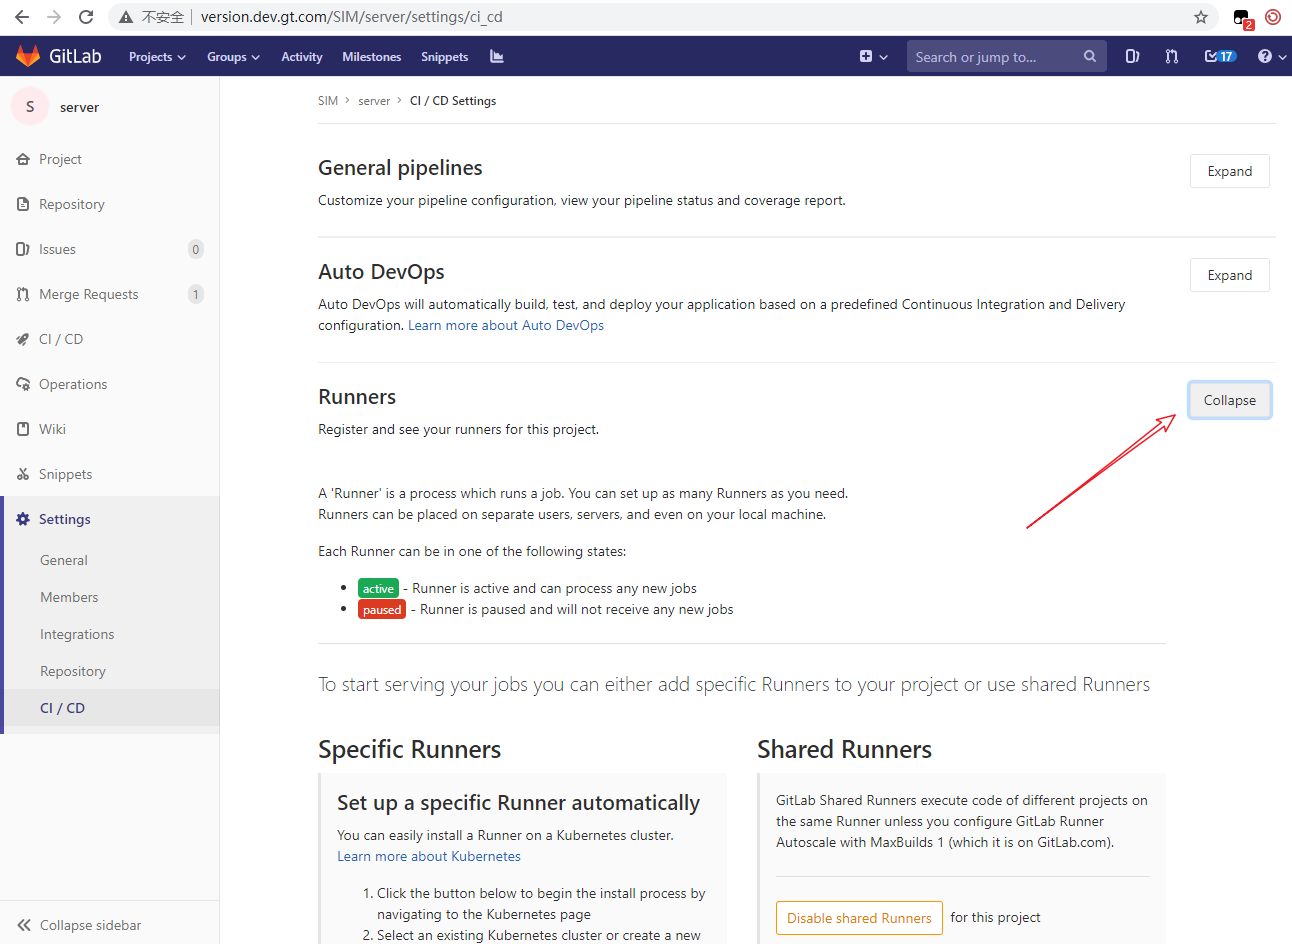
Task: Open the CI / CD rocket item in the sidebar
Action: [x=60, y=339]
